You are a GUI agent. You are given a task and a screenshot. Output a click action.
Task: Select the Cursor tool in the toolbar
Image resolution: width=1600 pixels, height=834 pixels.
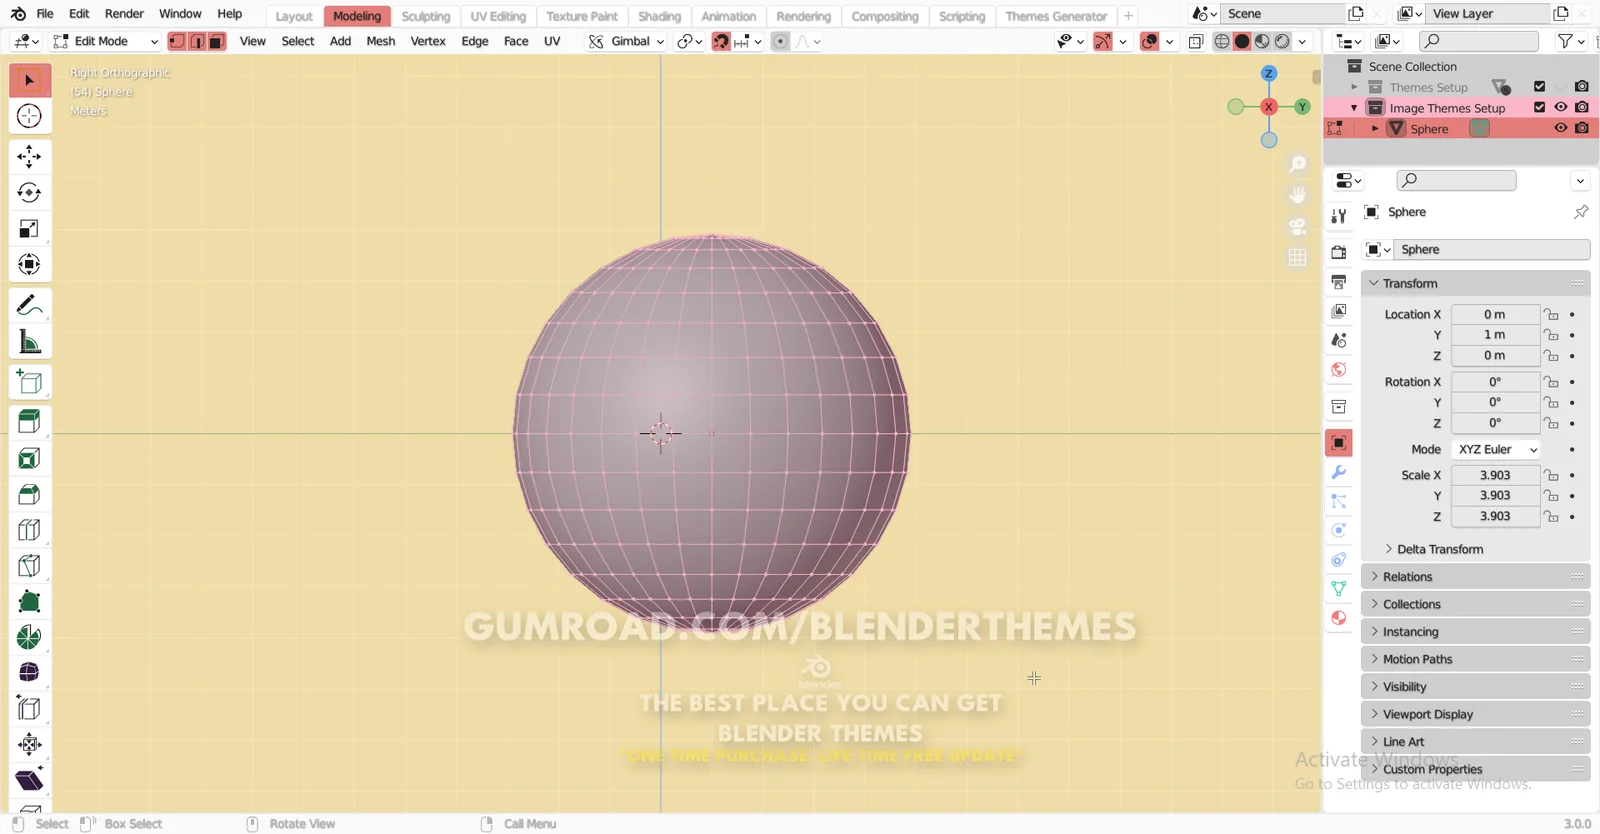[29, 116]
